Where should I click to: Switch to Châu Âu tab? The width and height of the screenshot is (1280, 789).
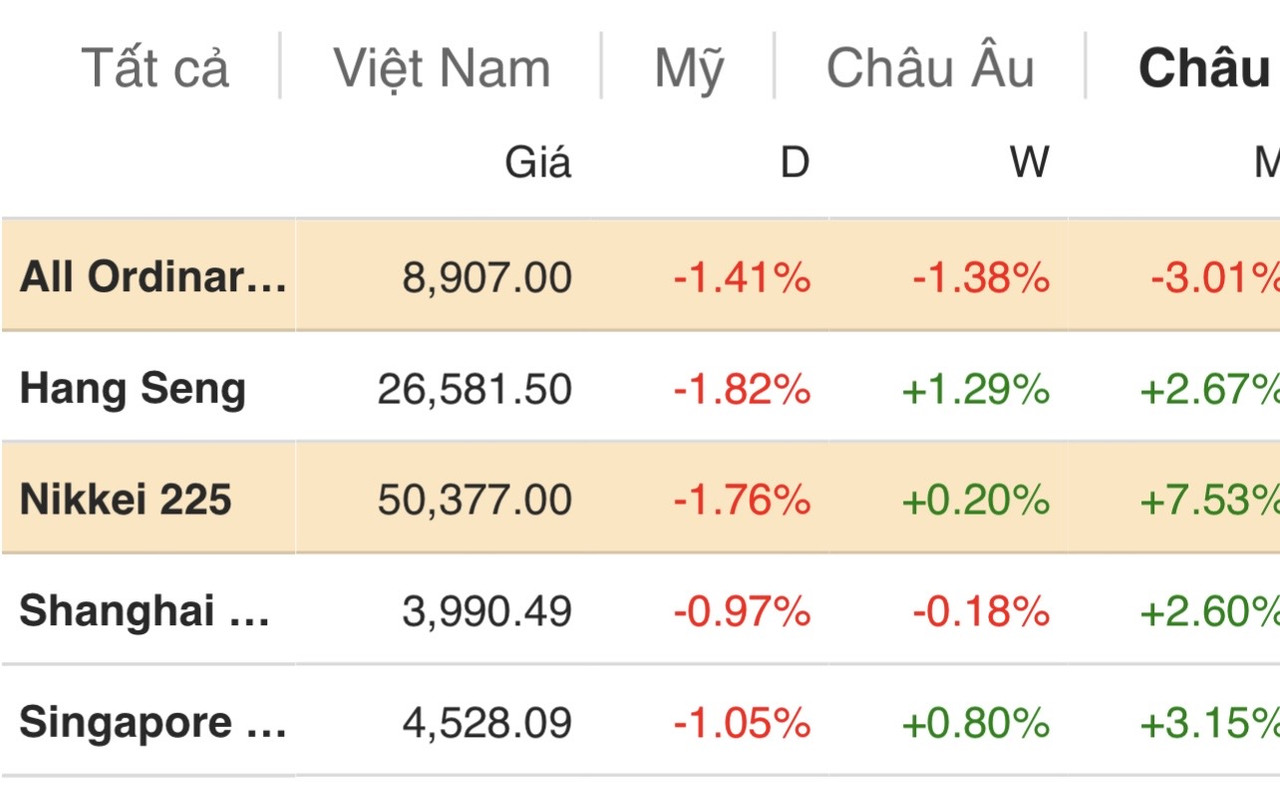[x=930, y=68]
